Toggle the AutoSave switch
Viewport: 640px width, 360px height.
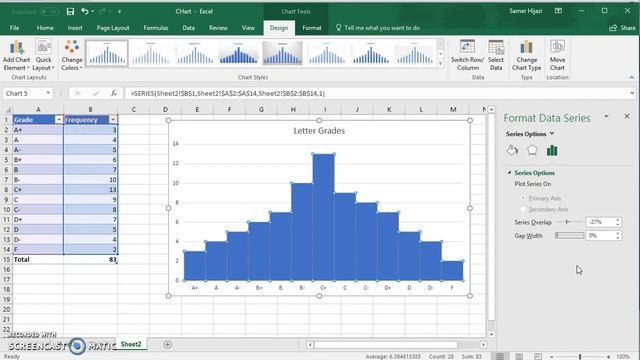[48, 11]
